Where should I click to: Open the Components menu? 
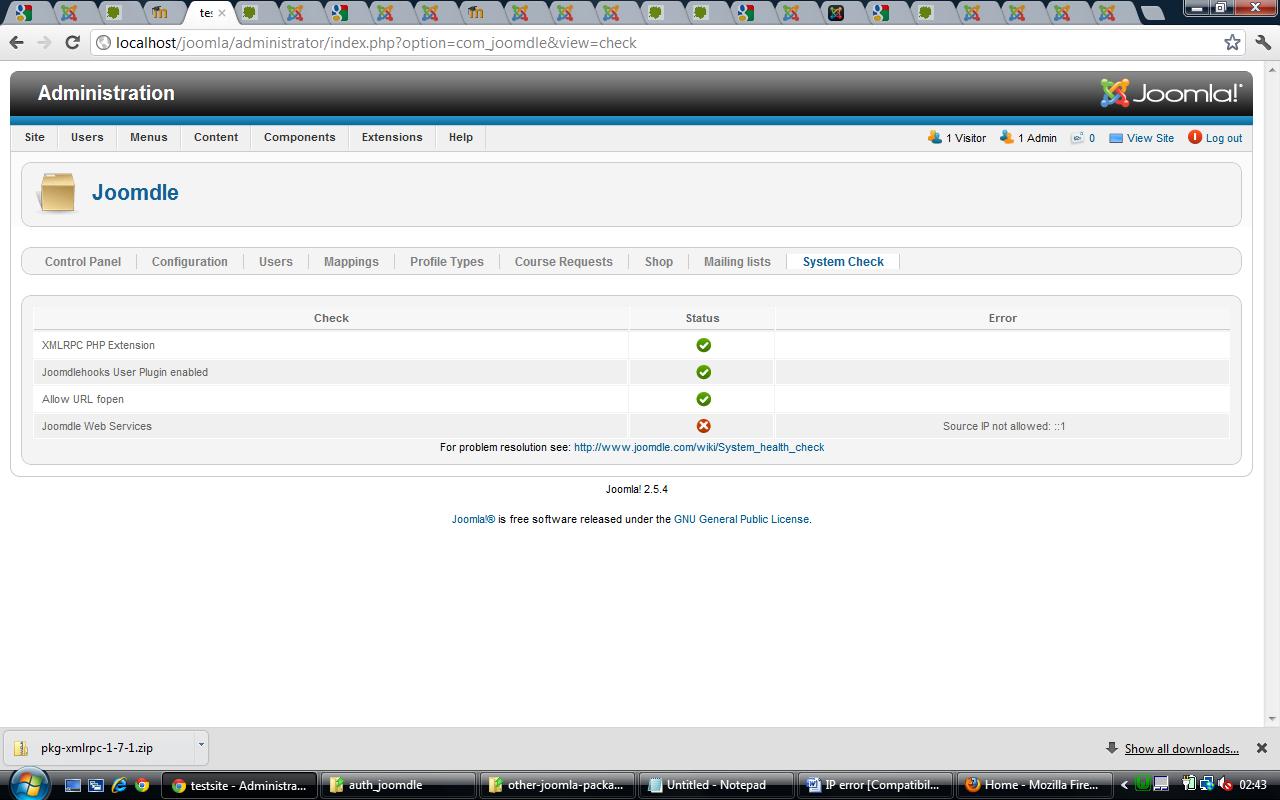tap(300, 137)
